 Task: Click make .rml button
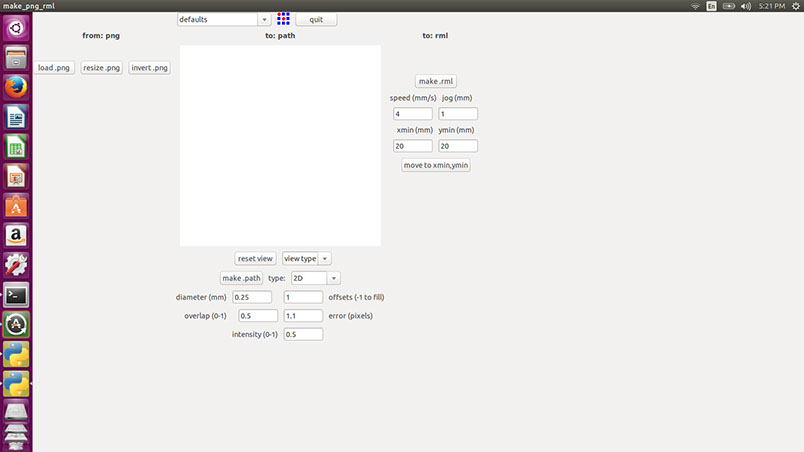pos(435,81)
